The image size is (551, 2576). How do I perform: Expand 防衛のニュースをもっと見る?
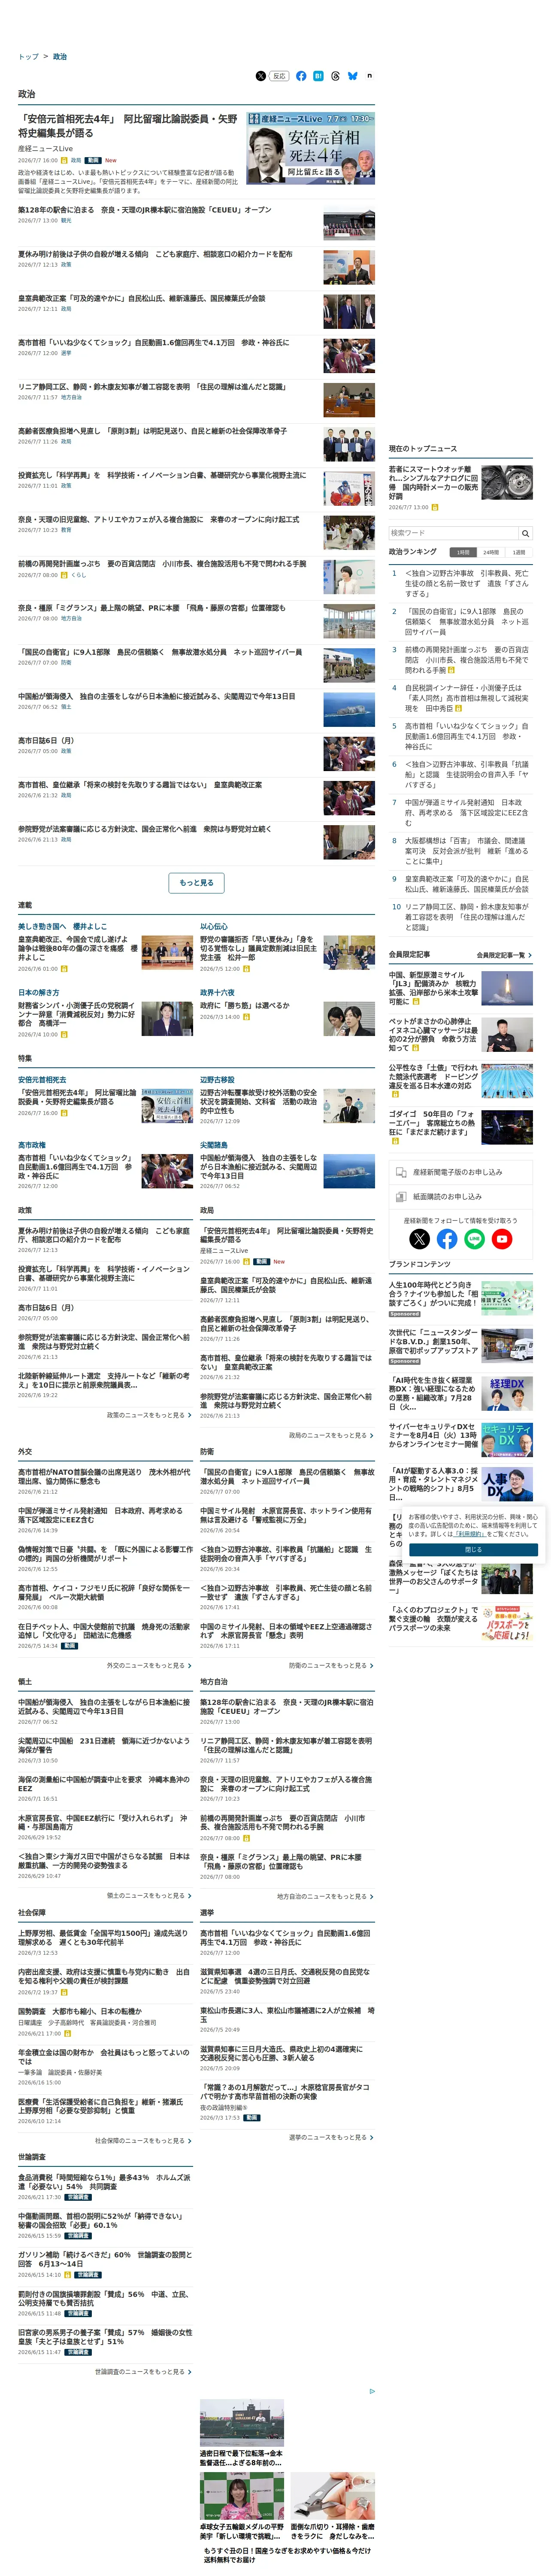[x=331, y=1665]
